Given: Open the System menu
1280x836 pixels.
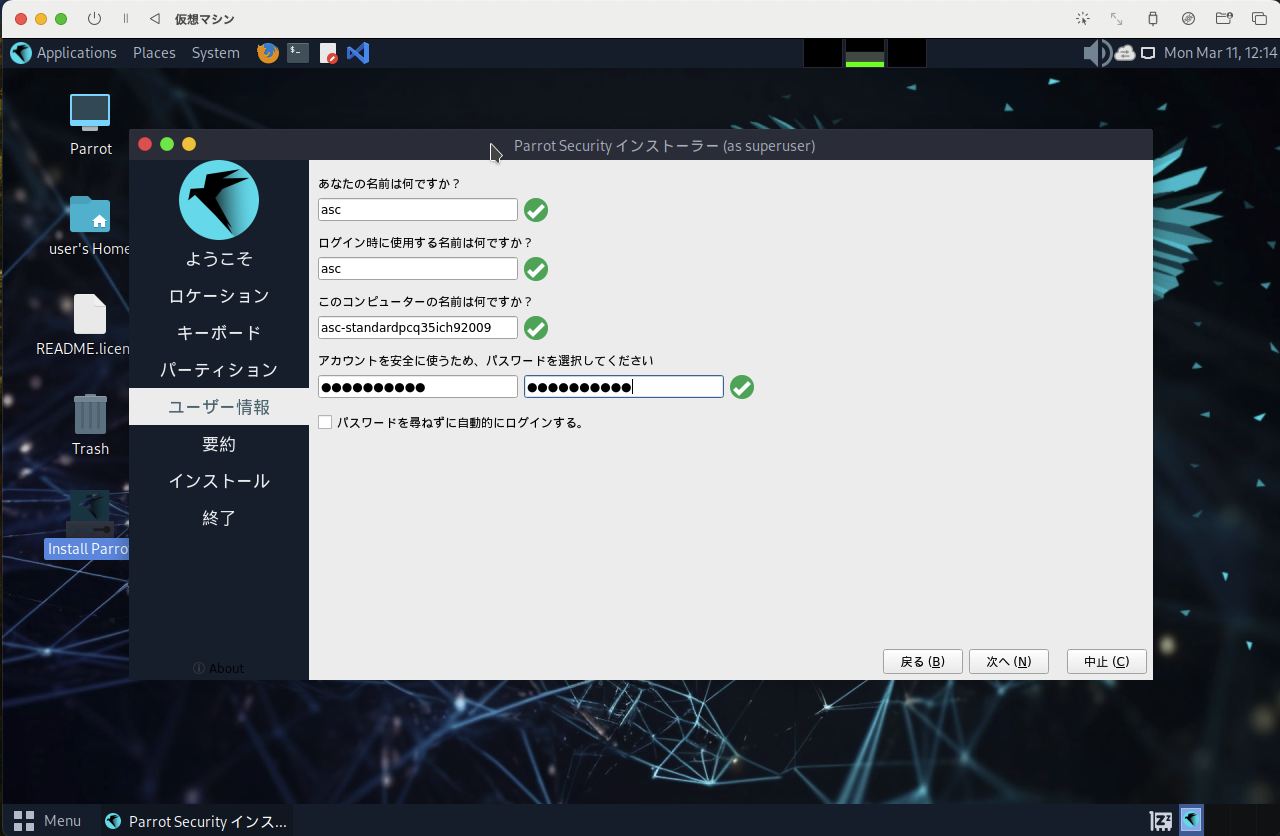Looking at the screenshot, I should click(x=216, y=53).
